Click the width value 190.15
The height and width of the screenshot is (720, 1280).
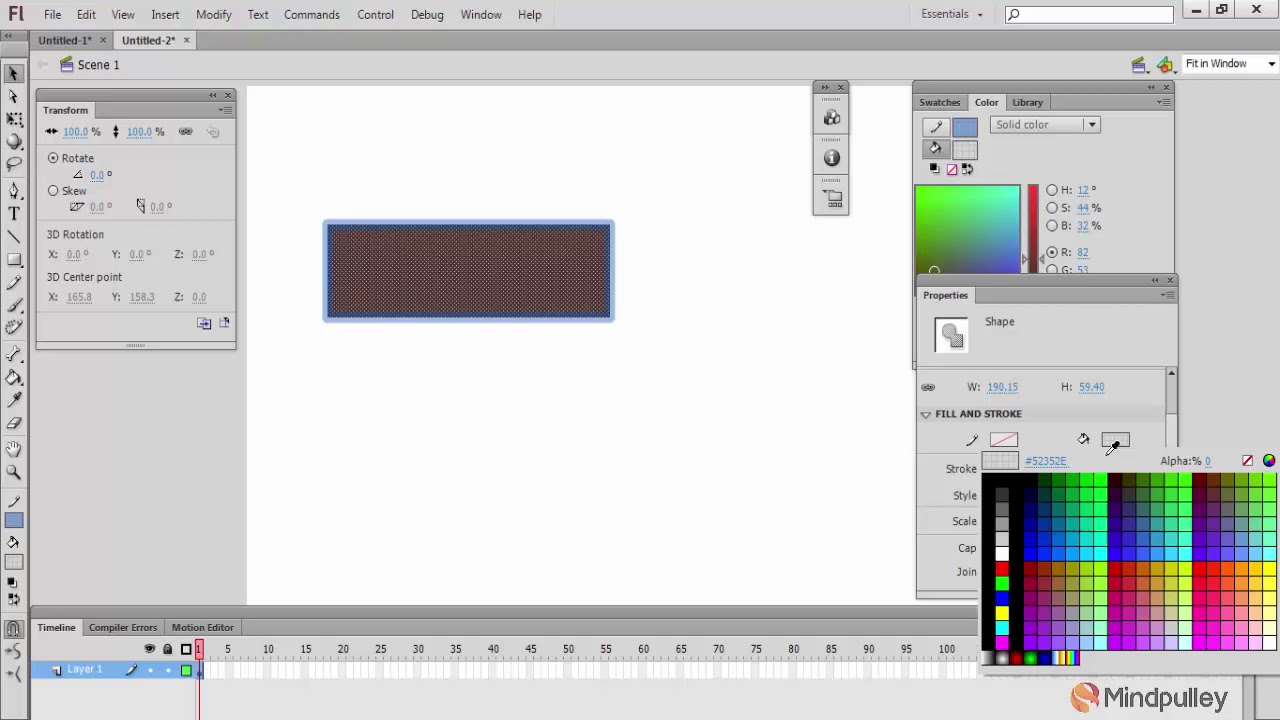click(1002, 387)
